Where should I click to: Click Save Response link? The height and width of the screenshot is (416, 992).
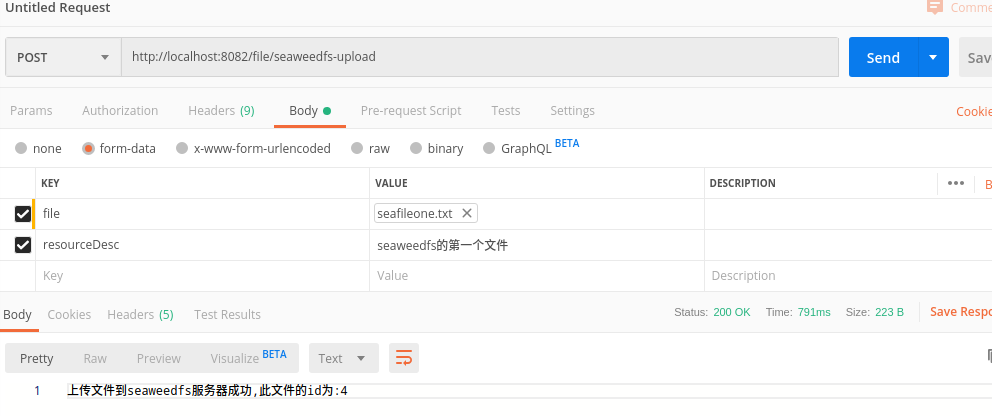click(960, 312)
